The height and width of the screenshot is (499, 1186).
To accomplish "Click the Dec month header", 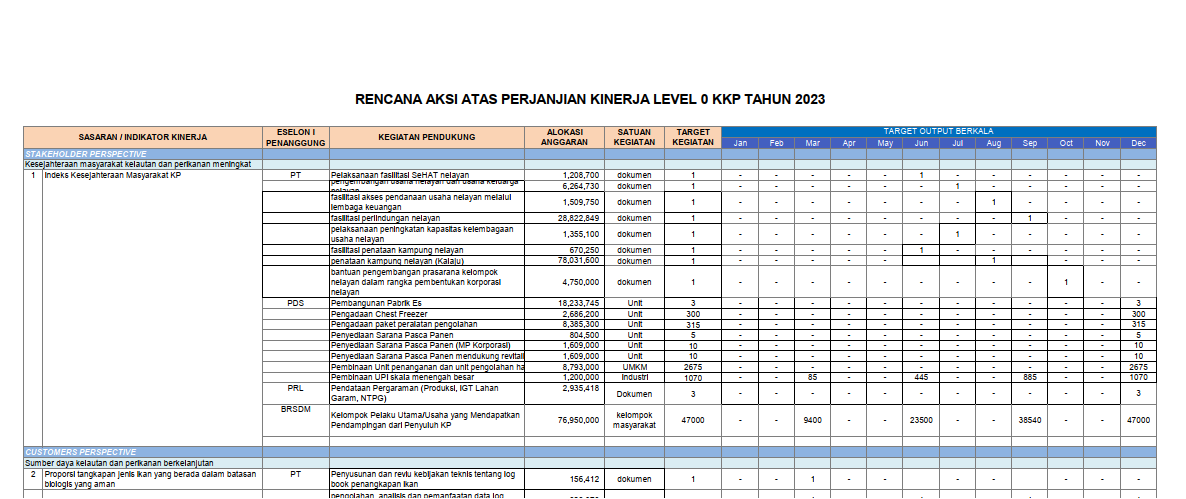I will click(1138, 143).
